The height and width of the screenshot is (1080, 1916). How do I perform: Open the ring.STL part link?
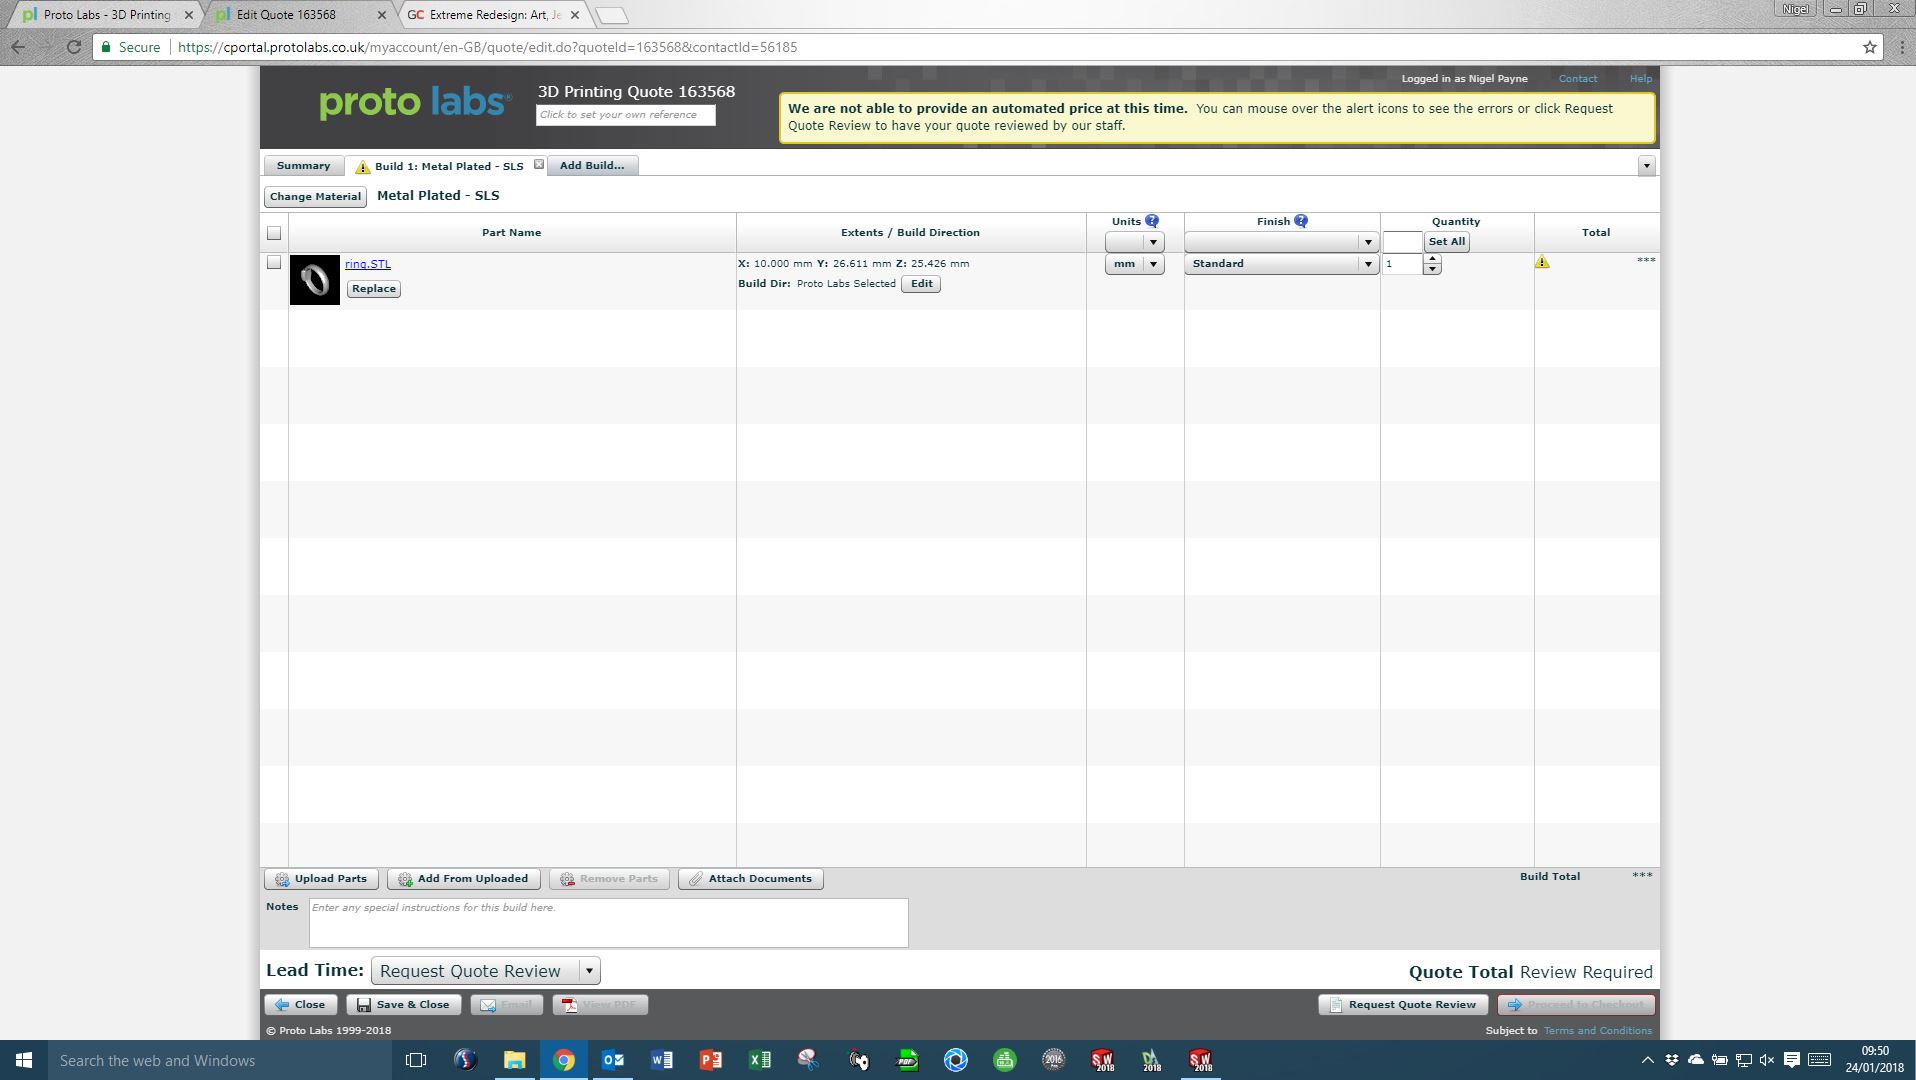tap(368, 264)
